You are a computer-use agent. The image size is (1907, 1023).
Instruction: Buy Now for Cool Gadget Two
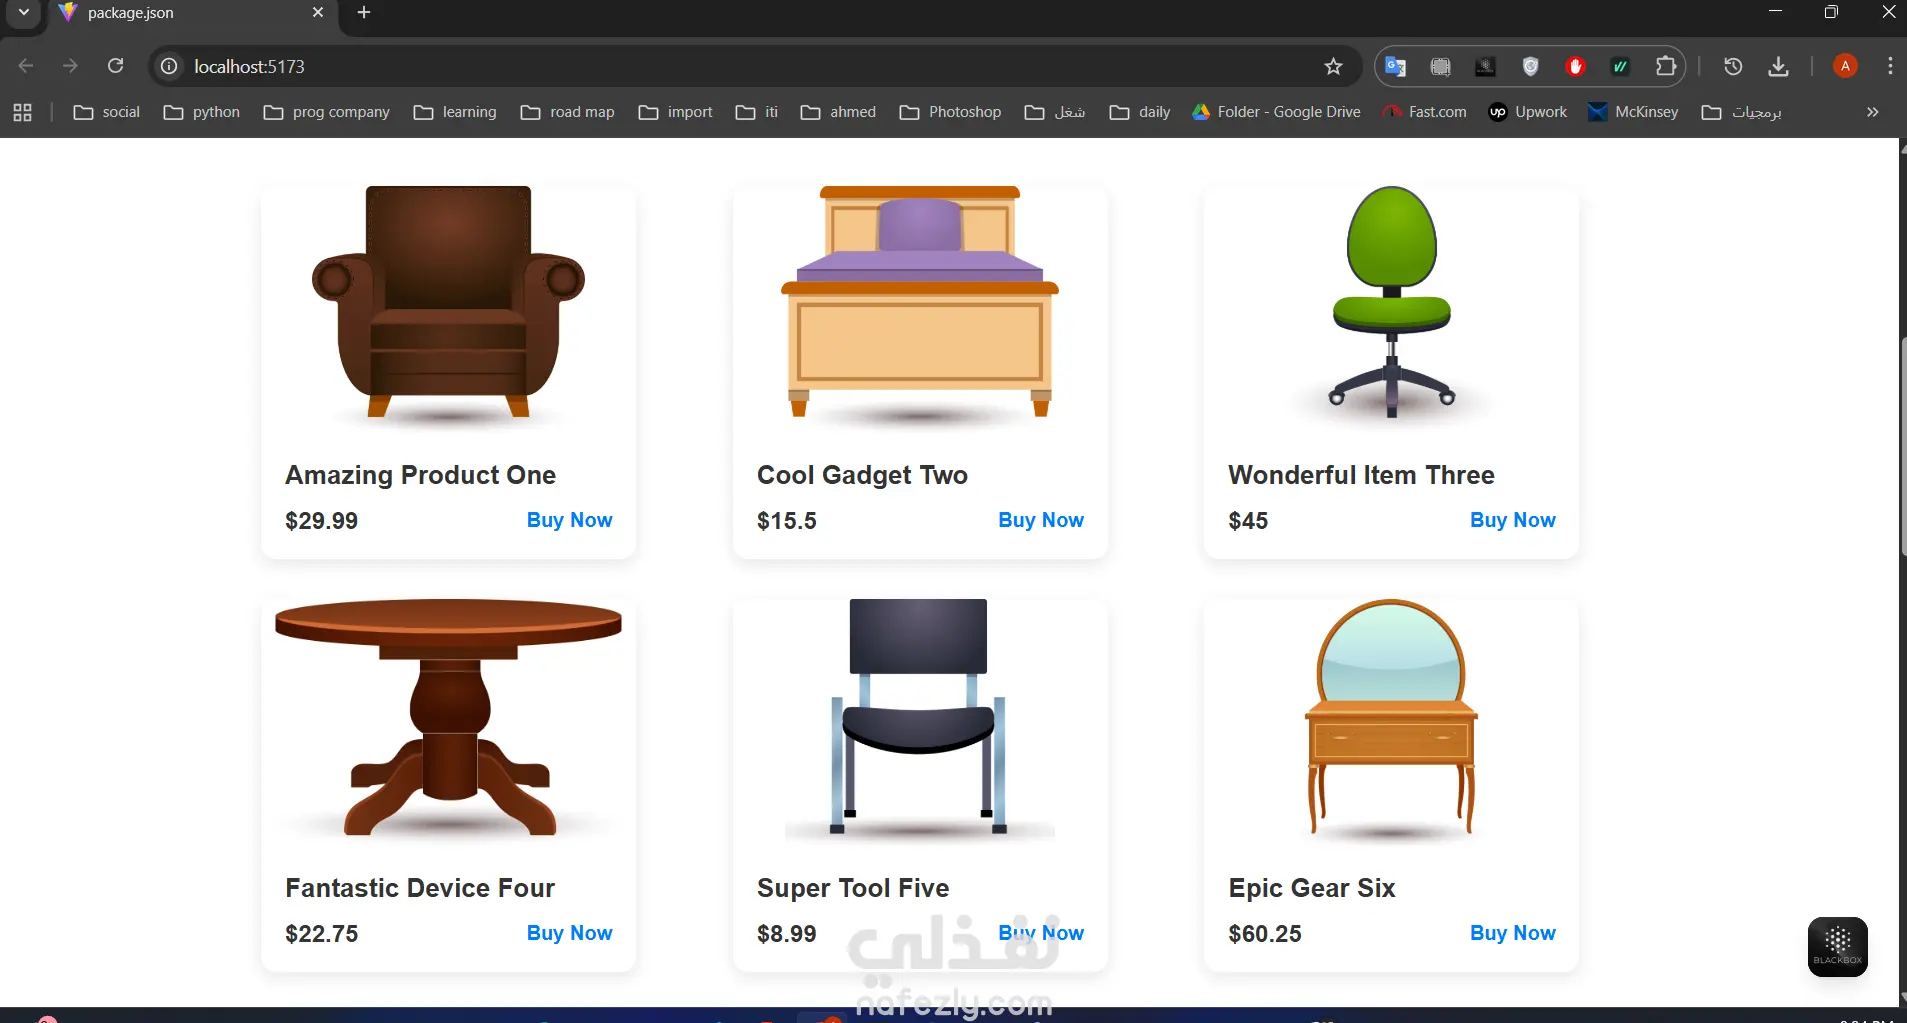point(1041,520)
